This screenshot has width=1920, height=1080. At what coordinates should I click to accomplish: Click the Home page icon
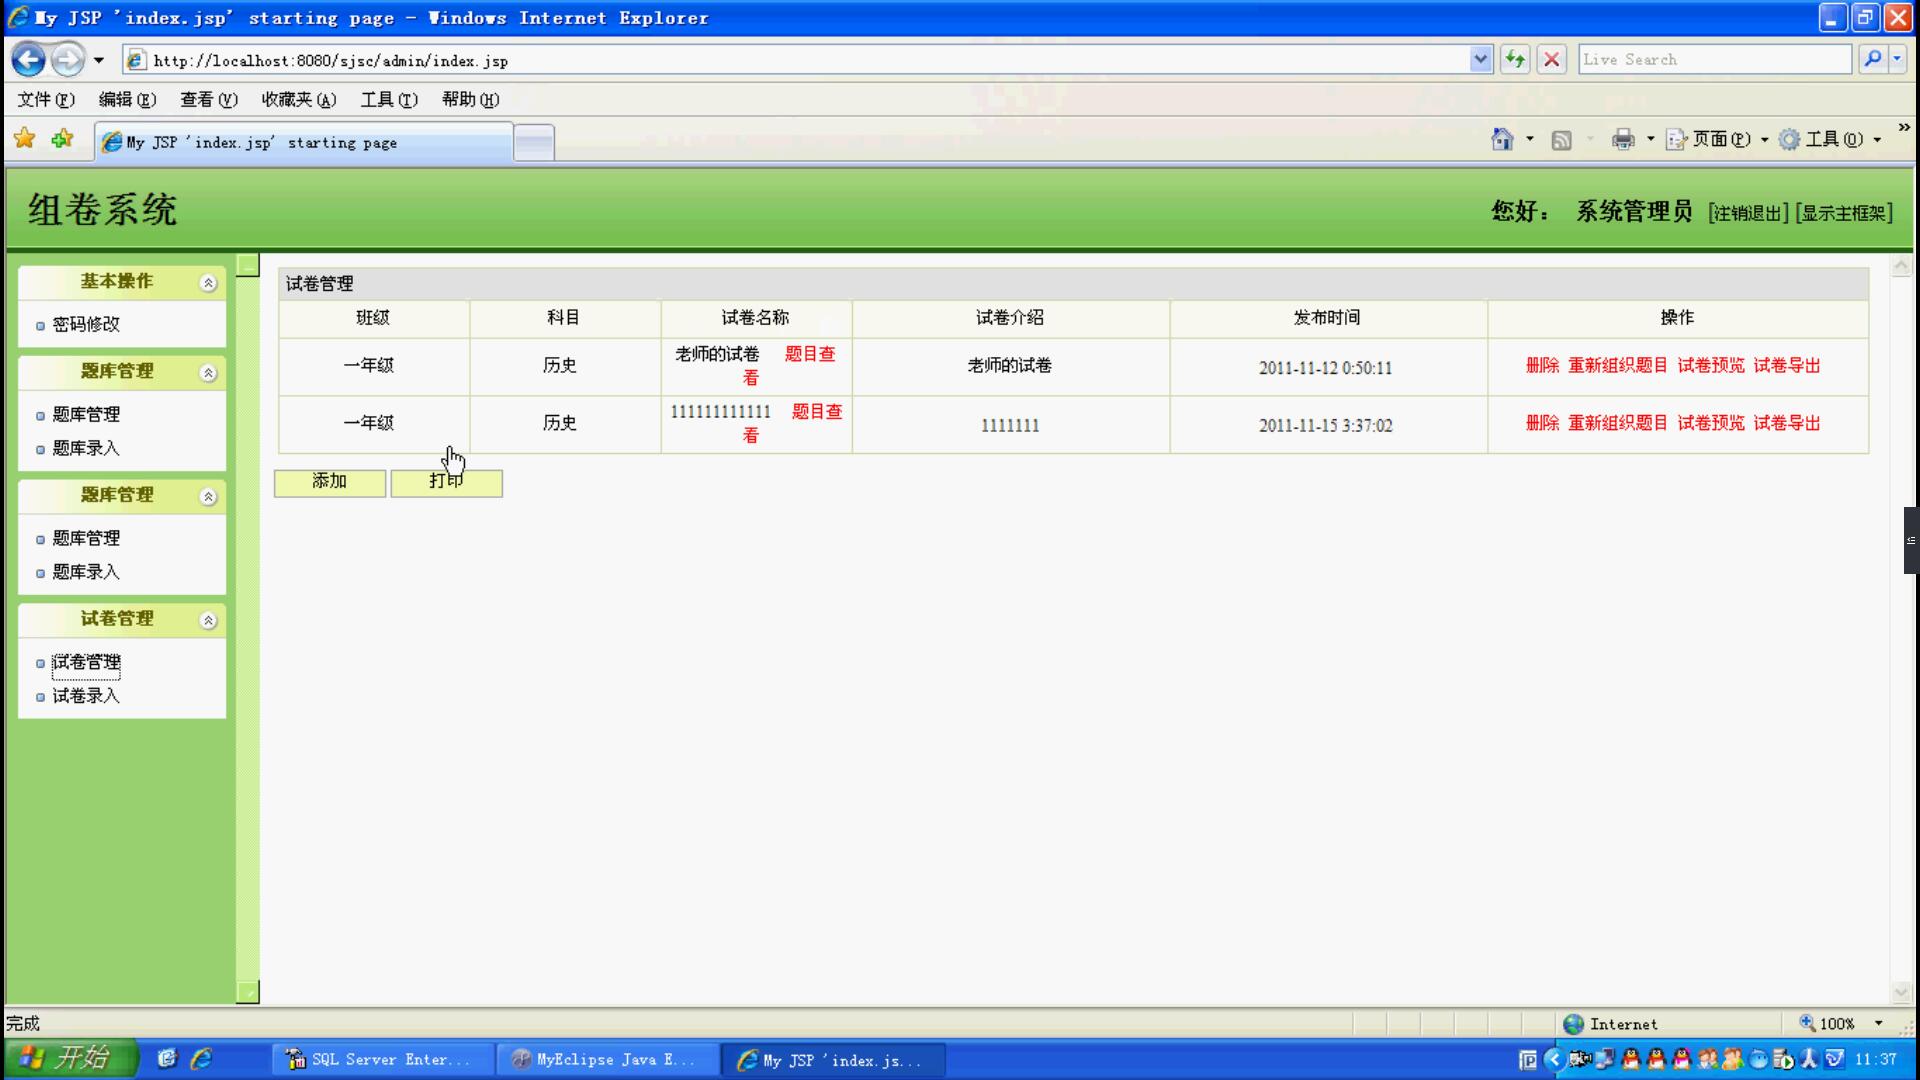1502,139
